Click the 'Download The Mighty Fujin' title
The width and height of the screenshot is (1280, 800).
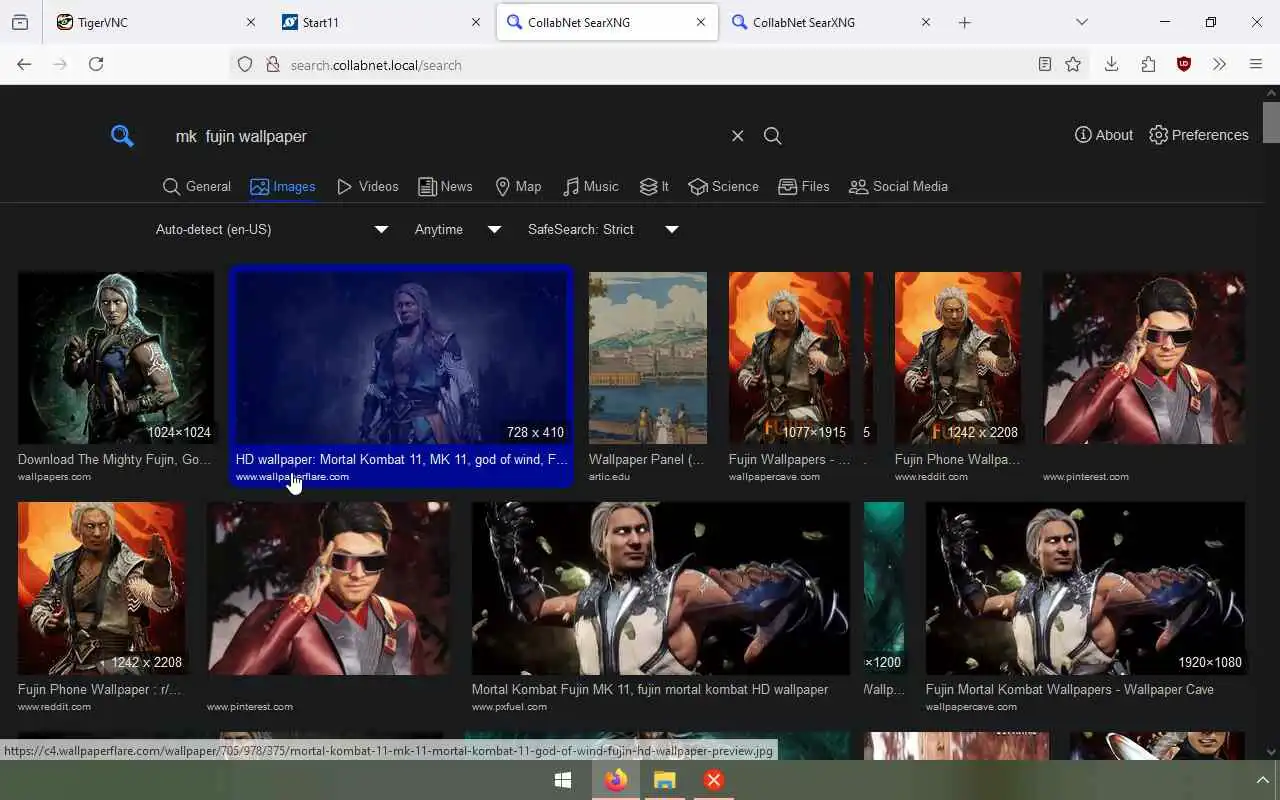pyautogui.click(x=115, y=459)
